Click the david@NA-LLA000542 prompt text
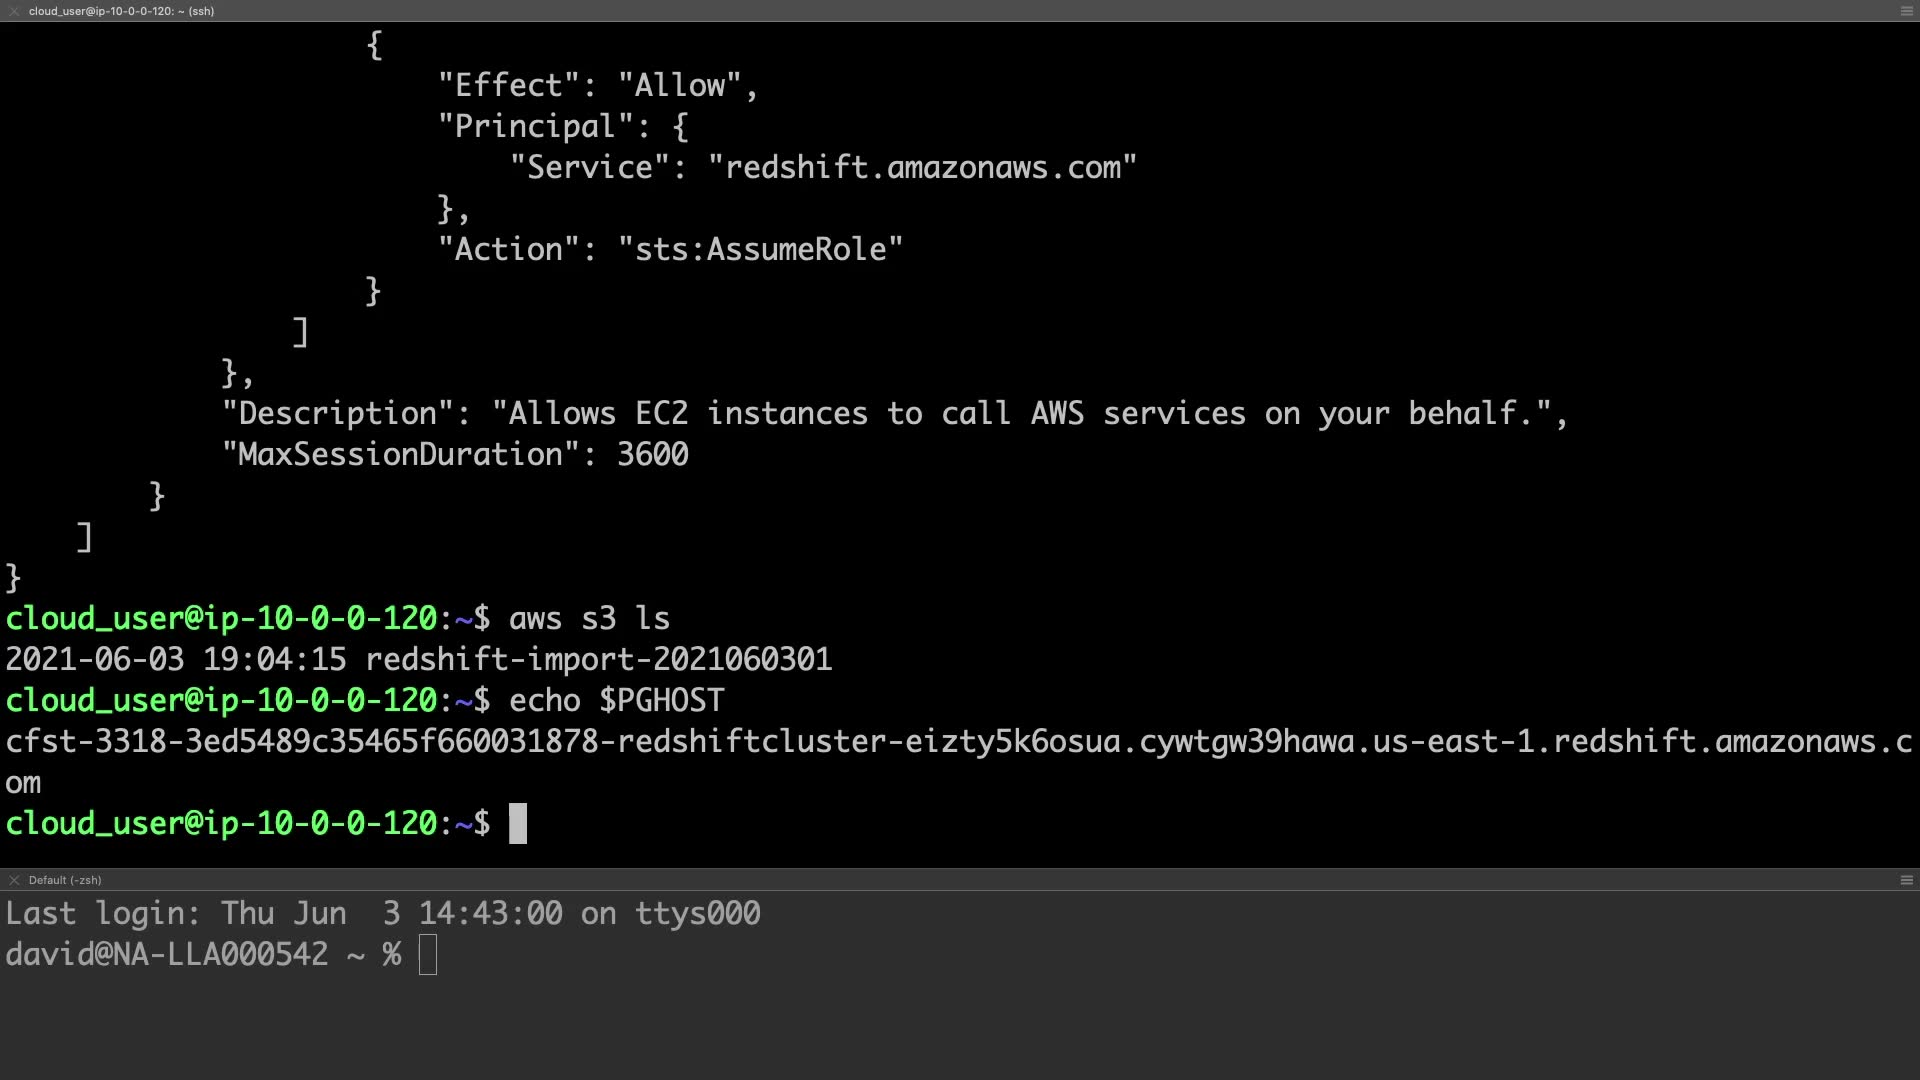1920x1080 pixels. [x=167, y=955]
